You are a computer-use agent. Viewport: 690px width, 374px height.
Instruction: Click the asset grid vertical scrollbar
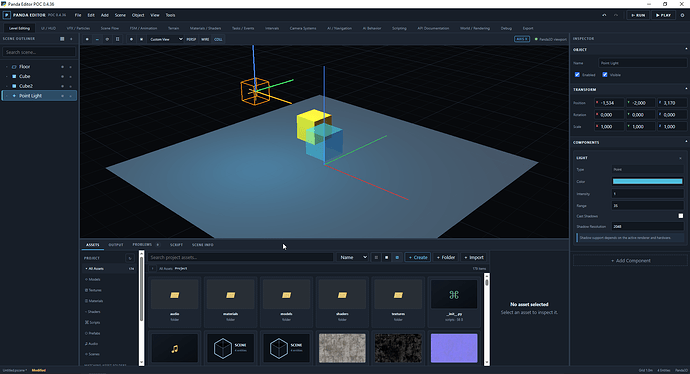[x=487, y=319]
